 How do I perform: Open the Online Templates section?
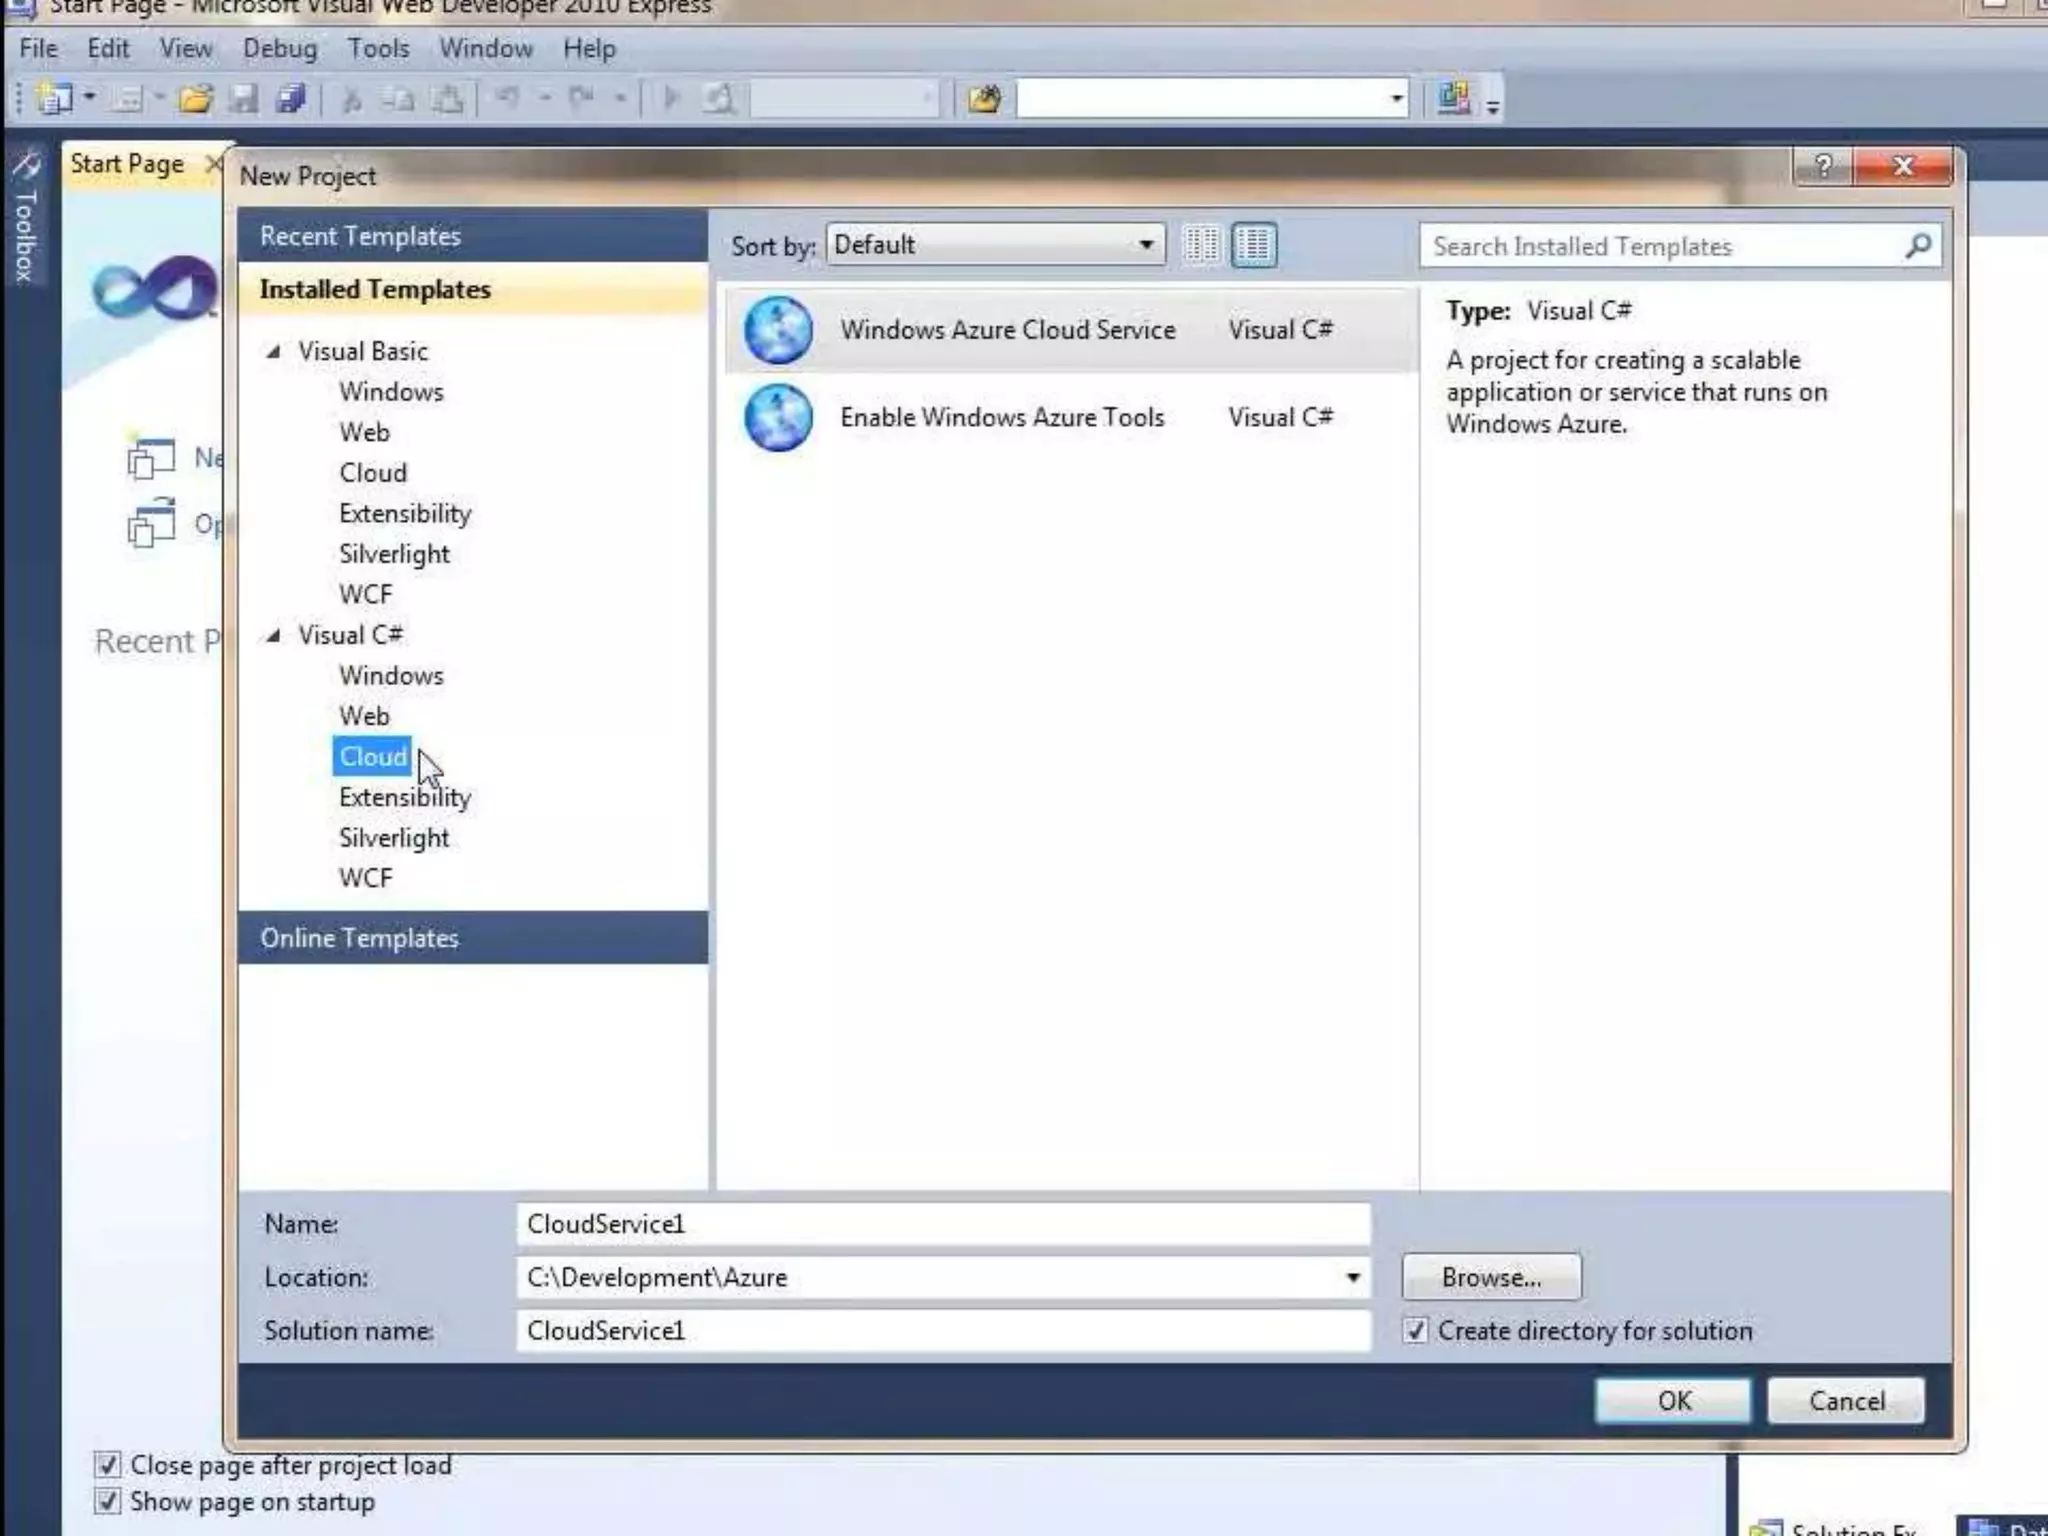coord(360,938)
